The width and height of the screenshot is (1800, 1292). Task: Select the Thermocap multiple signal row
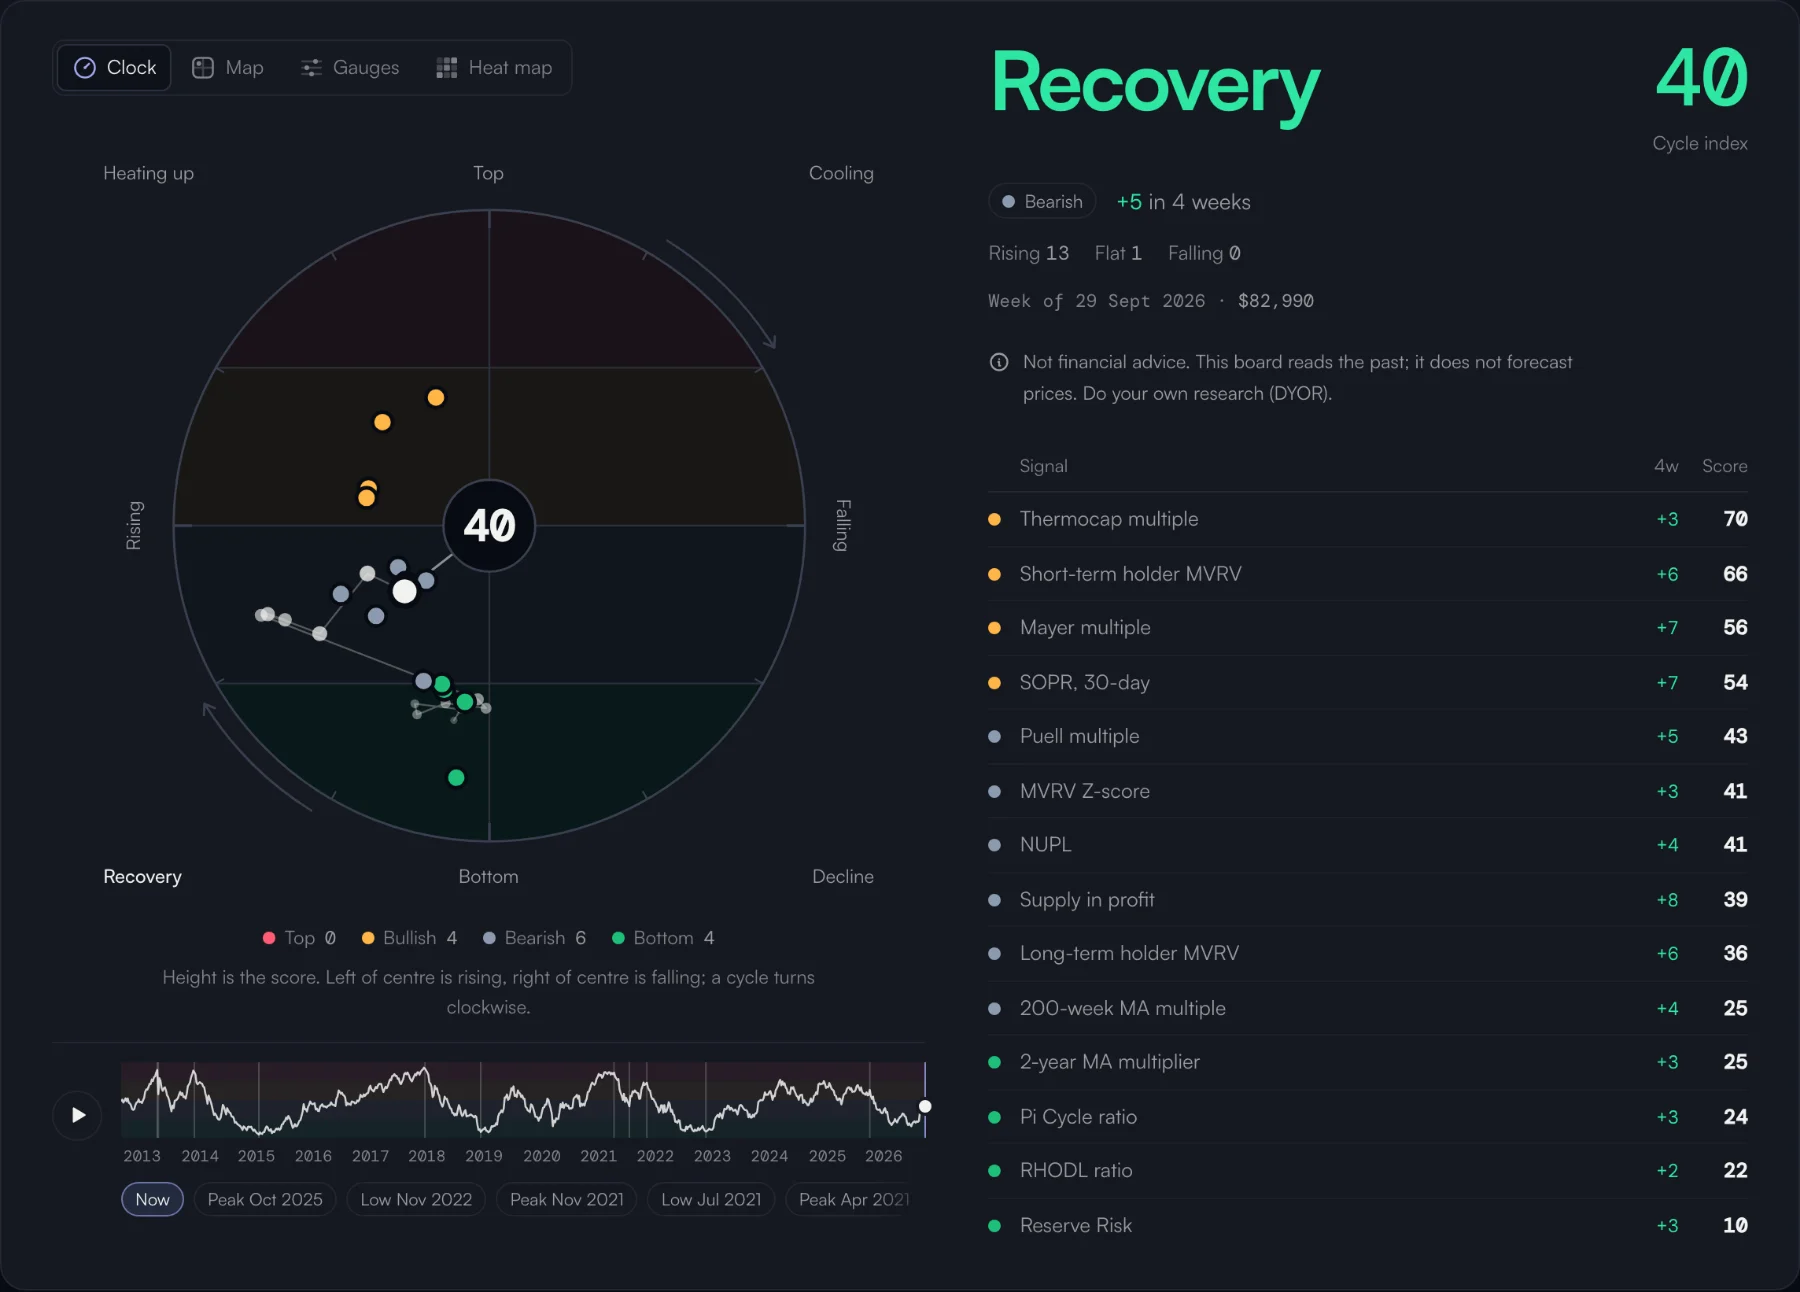[x=1367, y=519]
